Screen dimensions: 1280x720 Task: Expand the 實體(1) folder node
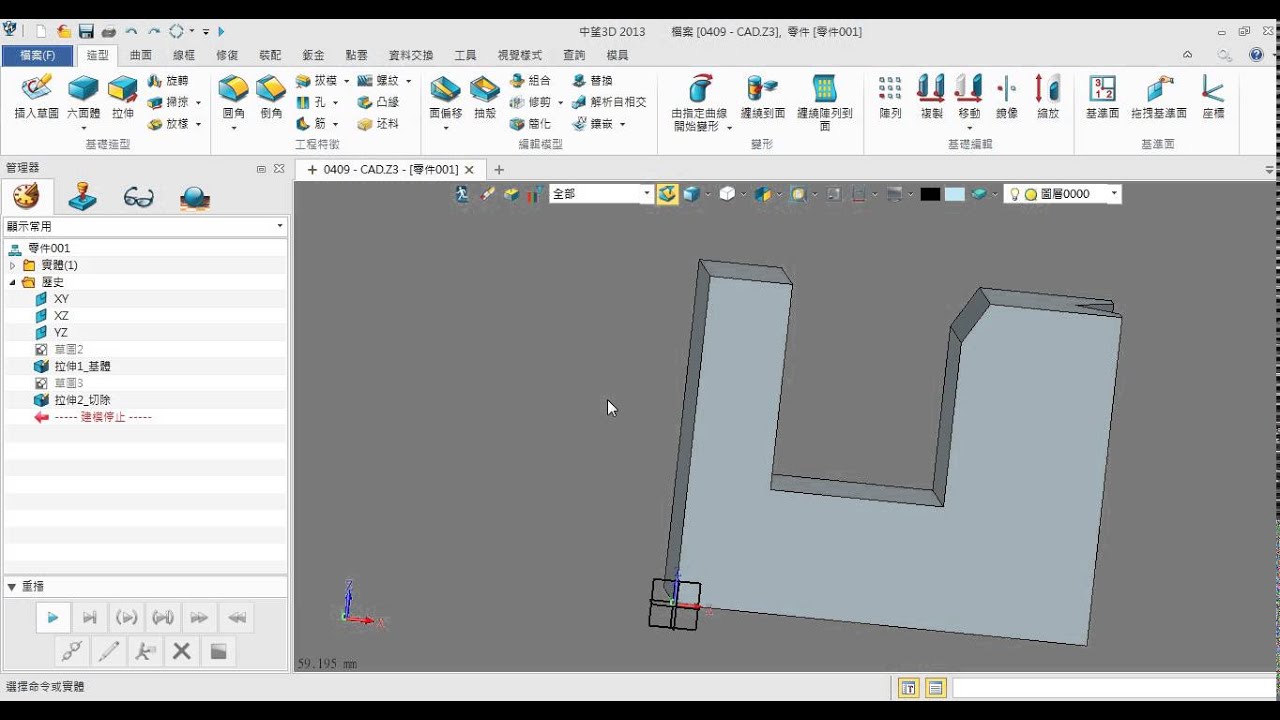(12, 265)
